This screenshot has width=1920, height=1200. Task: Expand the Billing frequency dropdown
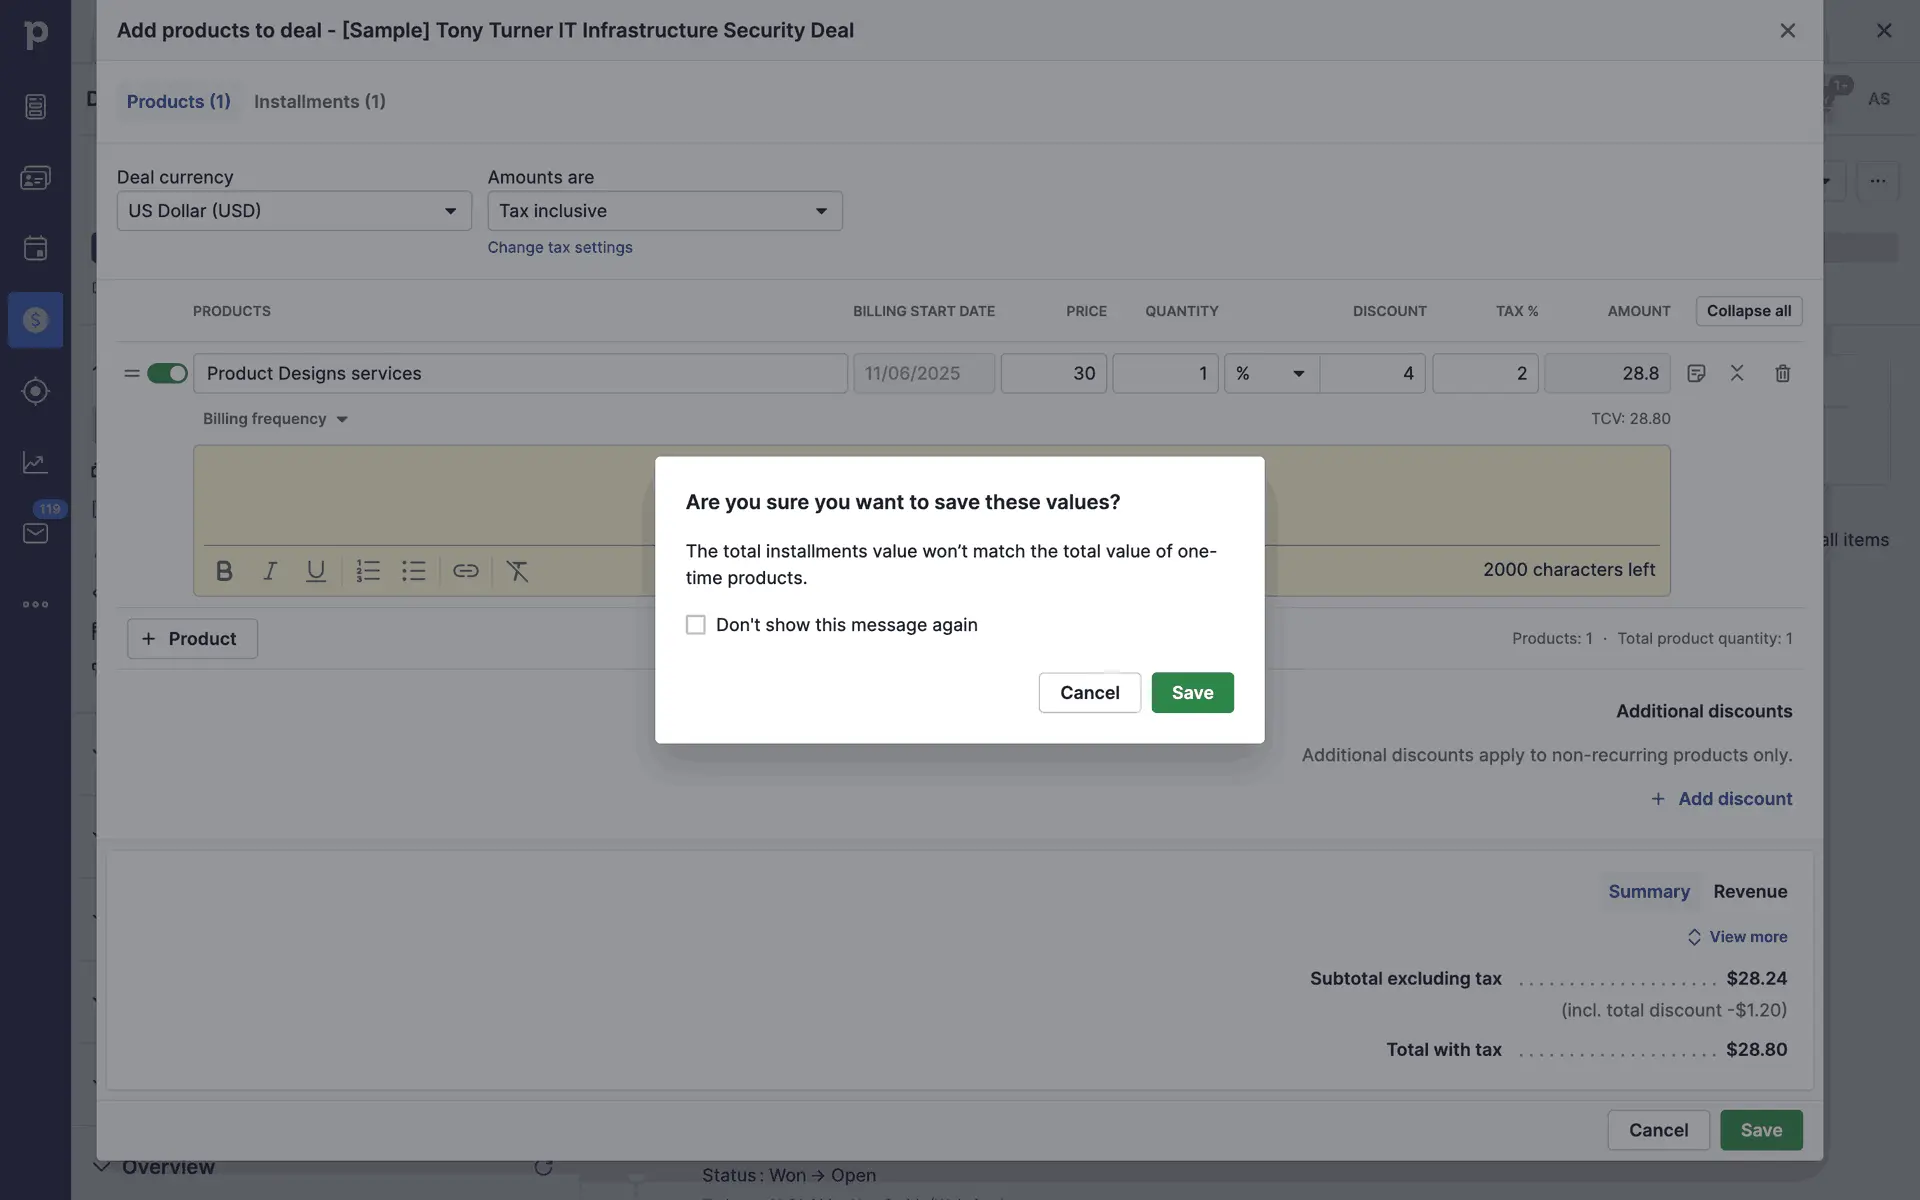275,419
